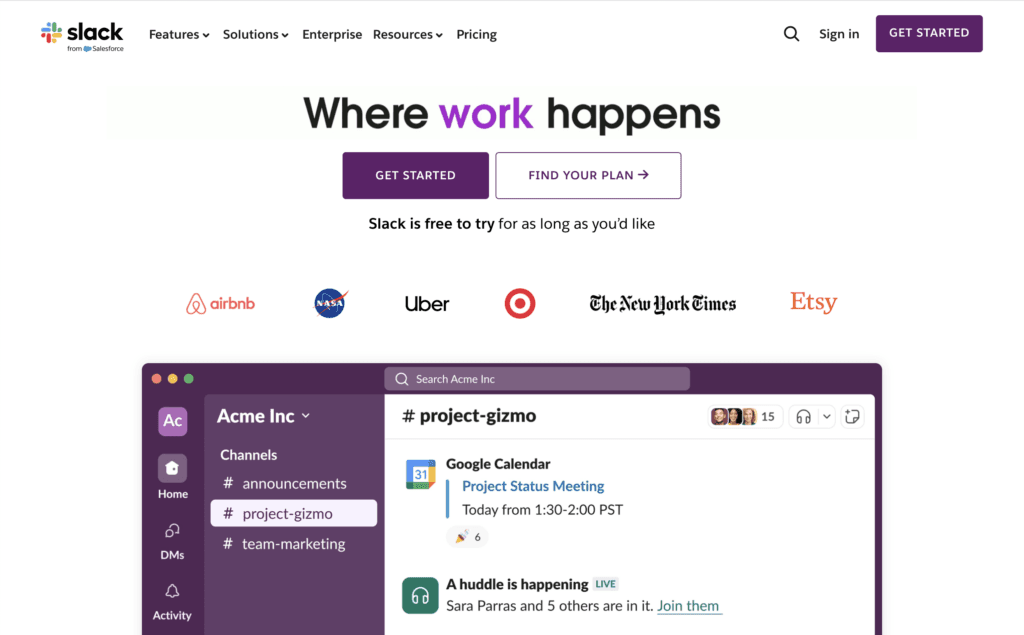
Task: Open search using the magnifying glass icon
Action: (x=791, y=33)
